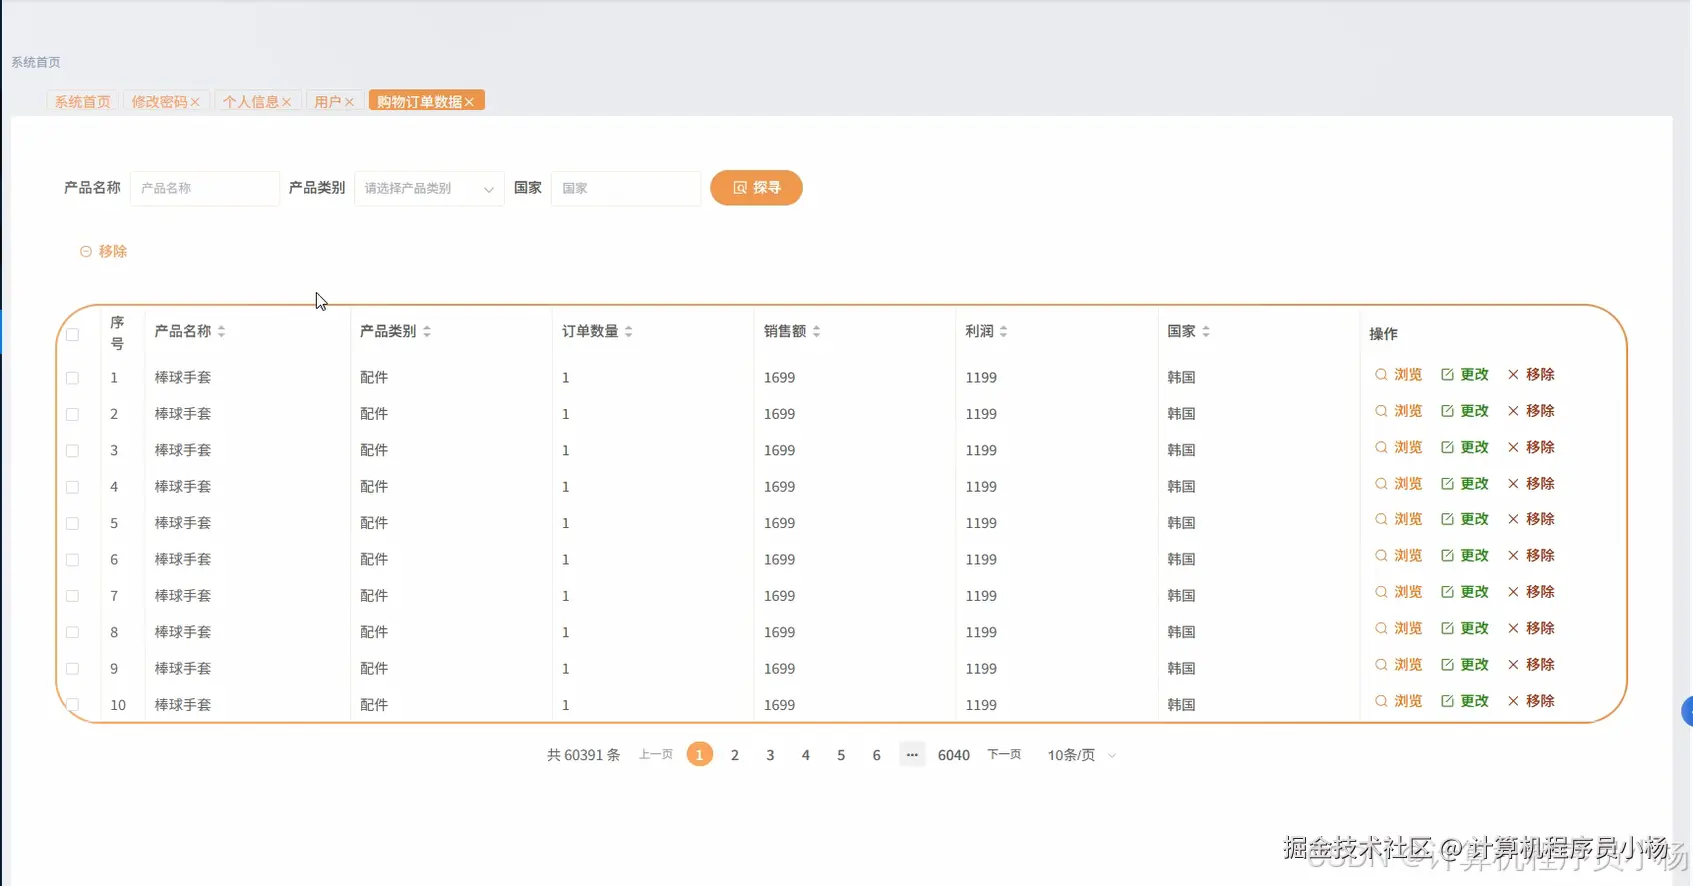The width and height of the screenshot is (1693, 886).
Task: Check the checkbox for row 3
Action: tap(72, 451)
